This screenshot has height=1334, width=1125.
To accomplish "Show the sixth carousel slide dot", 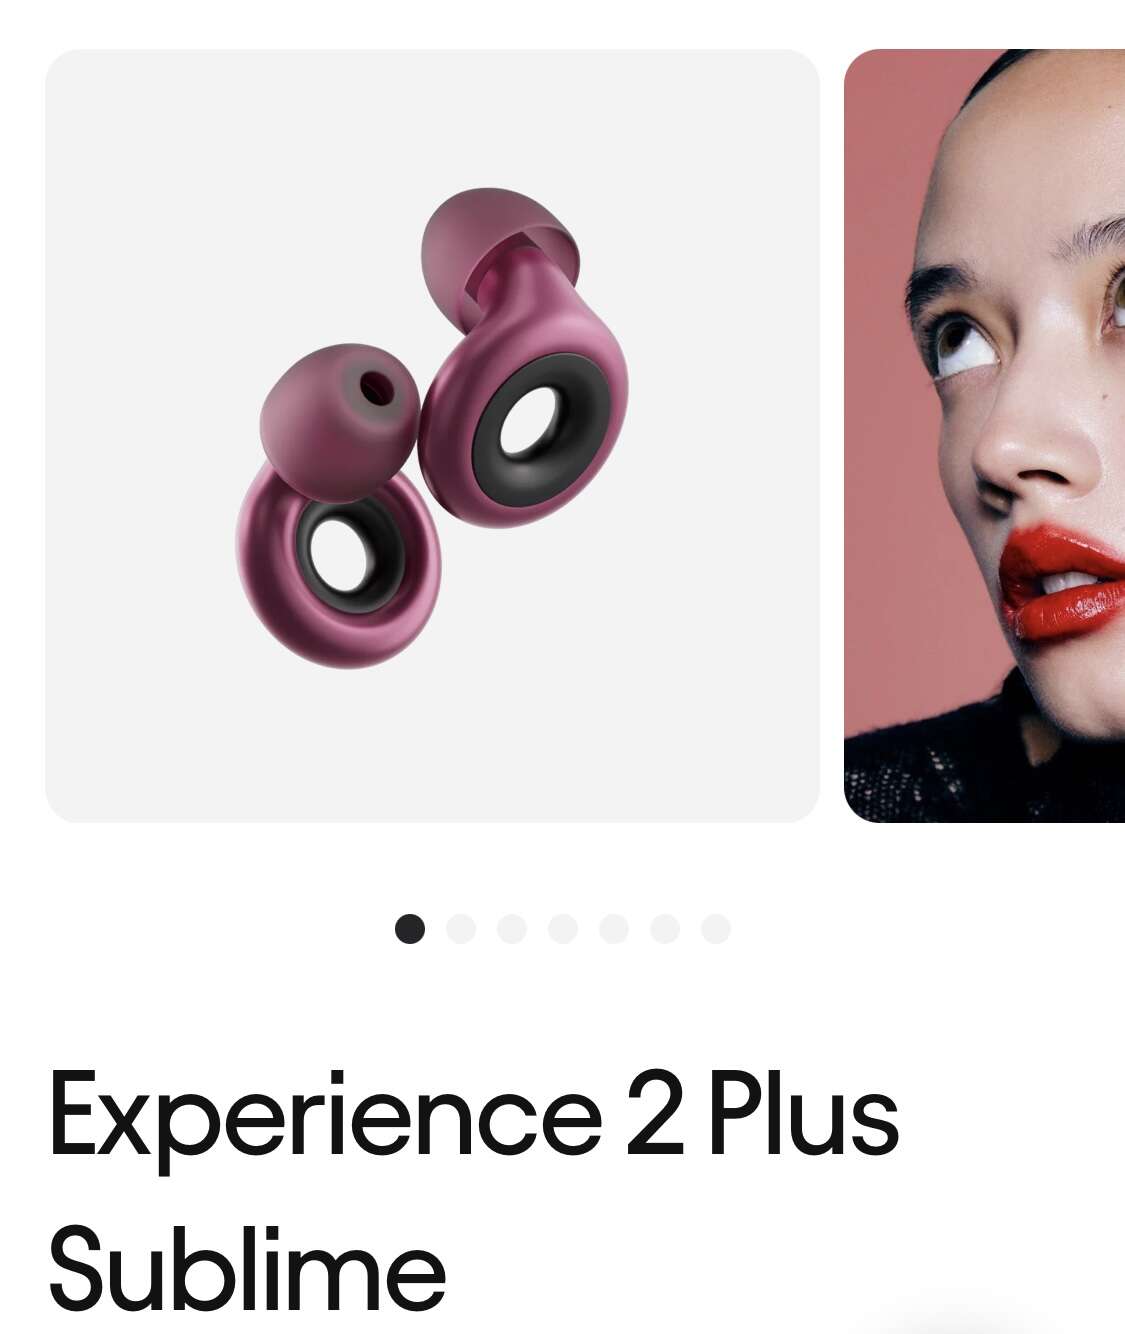I will (665, 929).
